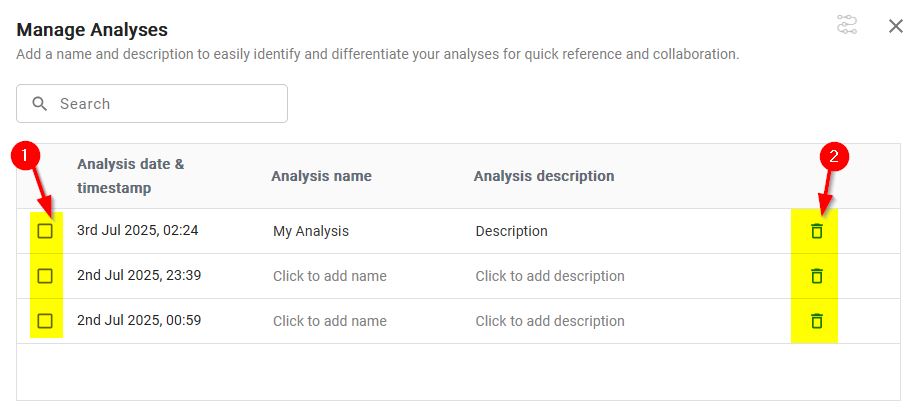Click Analysis date & timestamp column header

click(131, 176)
